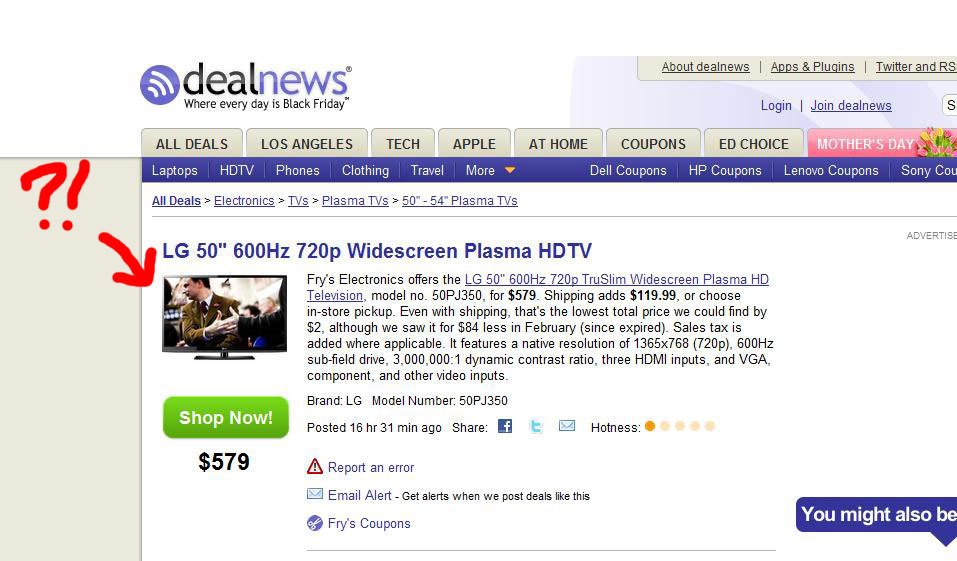957x561 pixels.
Task: Click the Fry's Coupons scissors icon
Action: pyautogui.click(x=314, y=523)
